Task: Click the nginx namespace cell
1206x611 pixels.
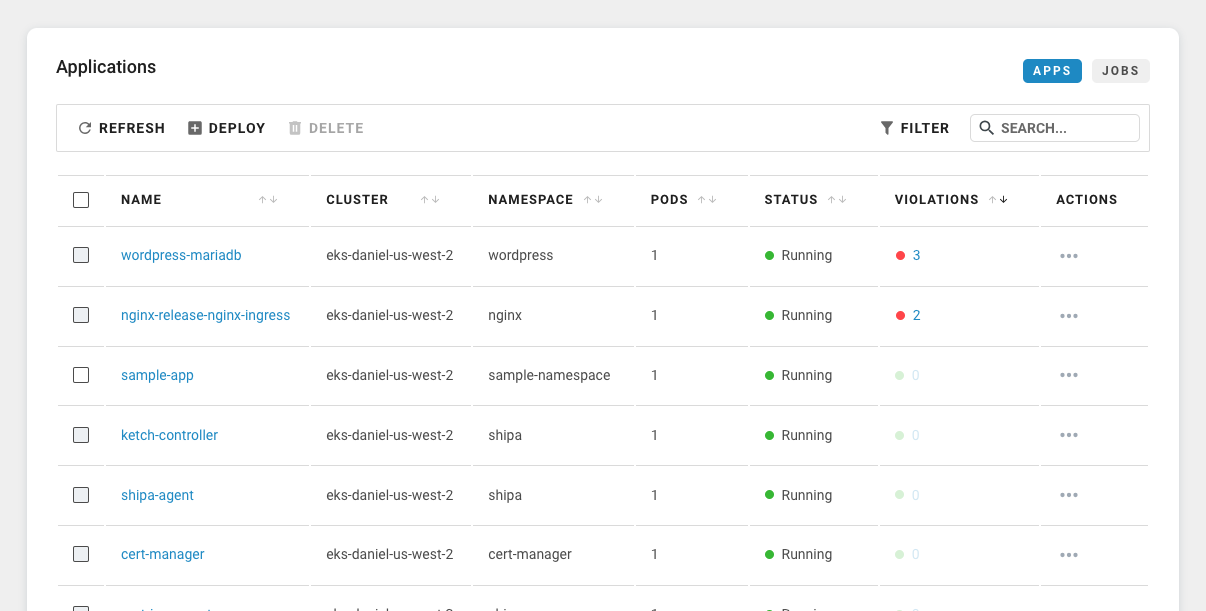Action: [x=505, y=315]
